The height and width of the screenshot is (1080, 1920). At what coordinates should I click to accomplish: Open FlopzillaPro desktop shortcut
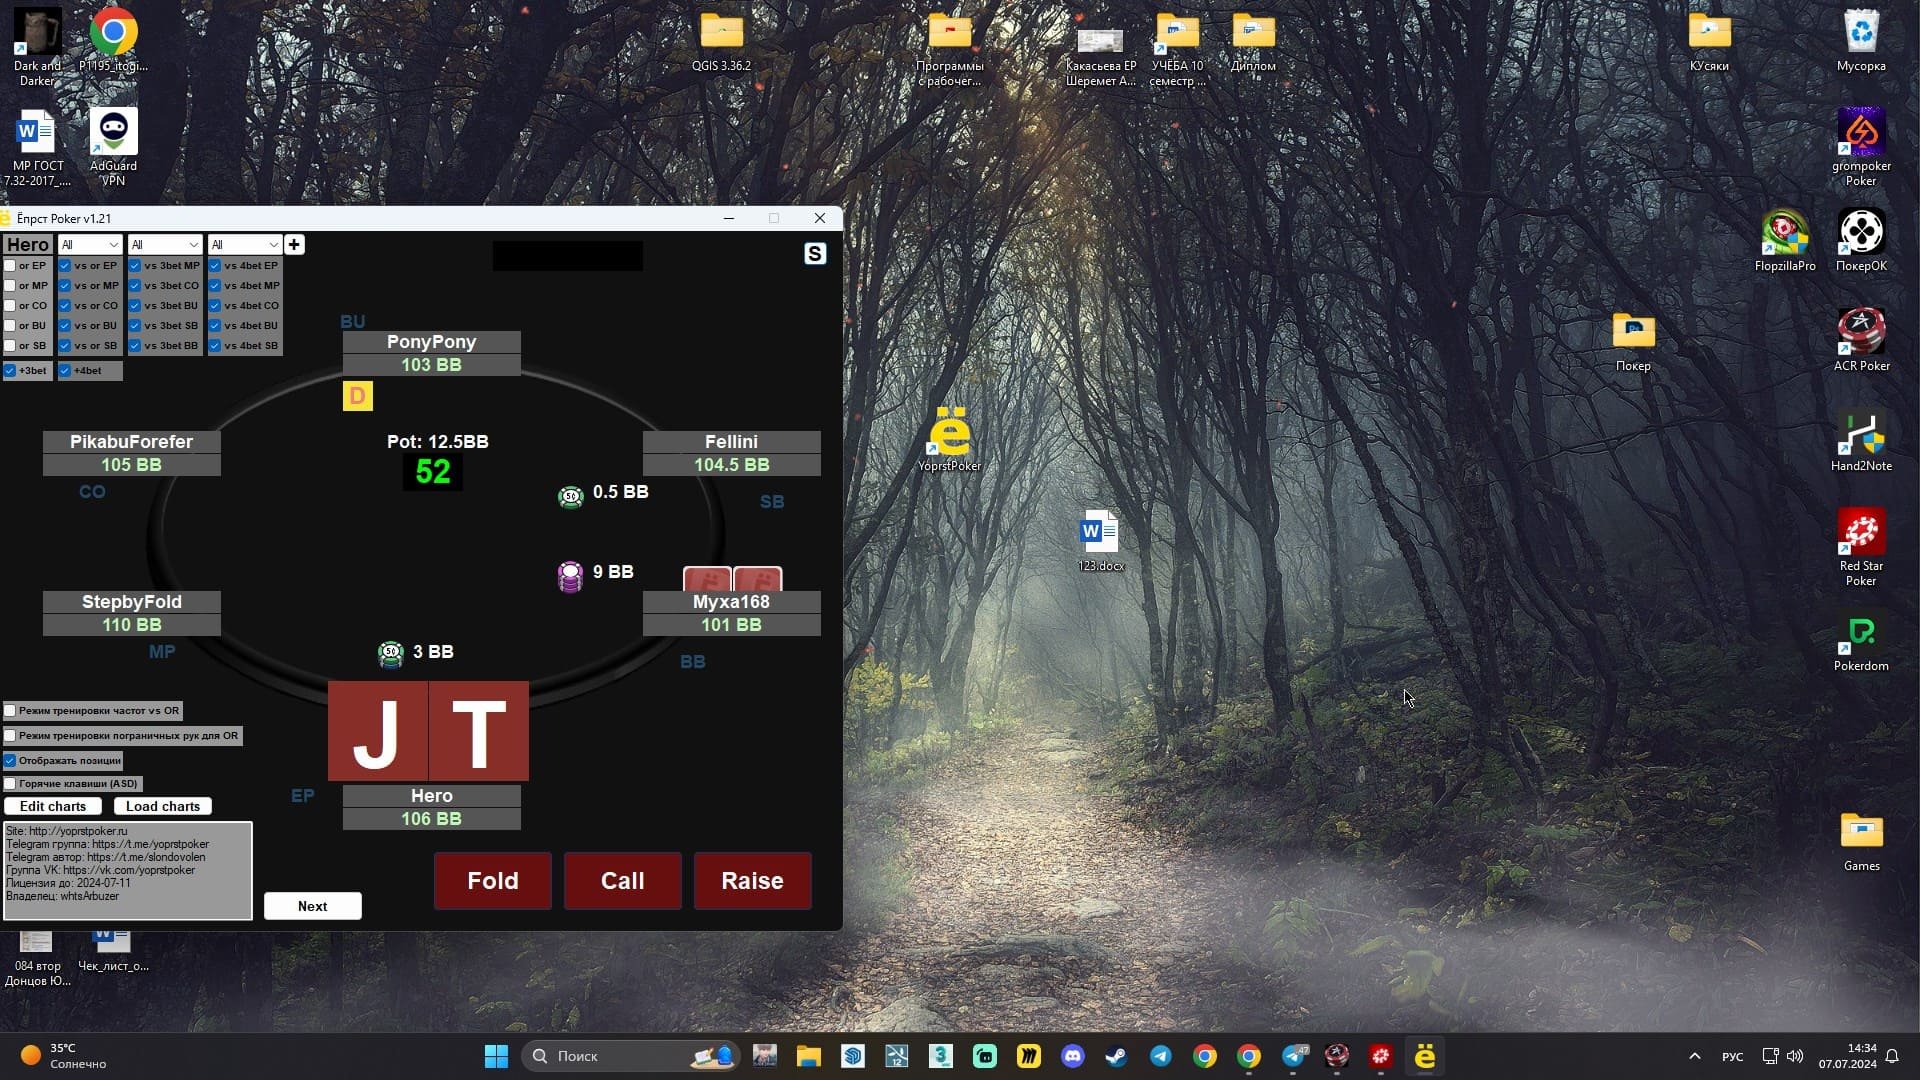(1785, 241)
